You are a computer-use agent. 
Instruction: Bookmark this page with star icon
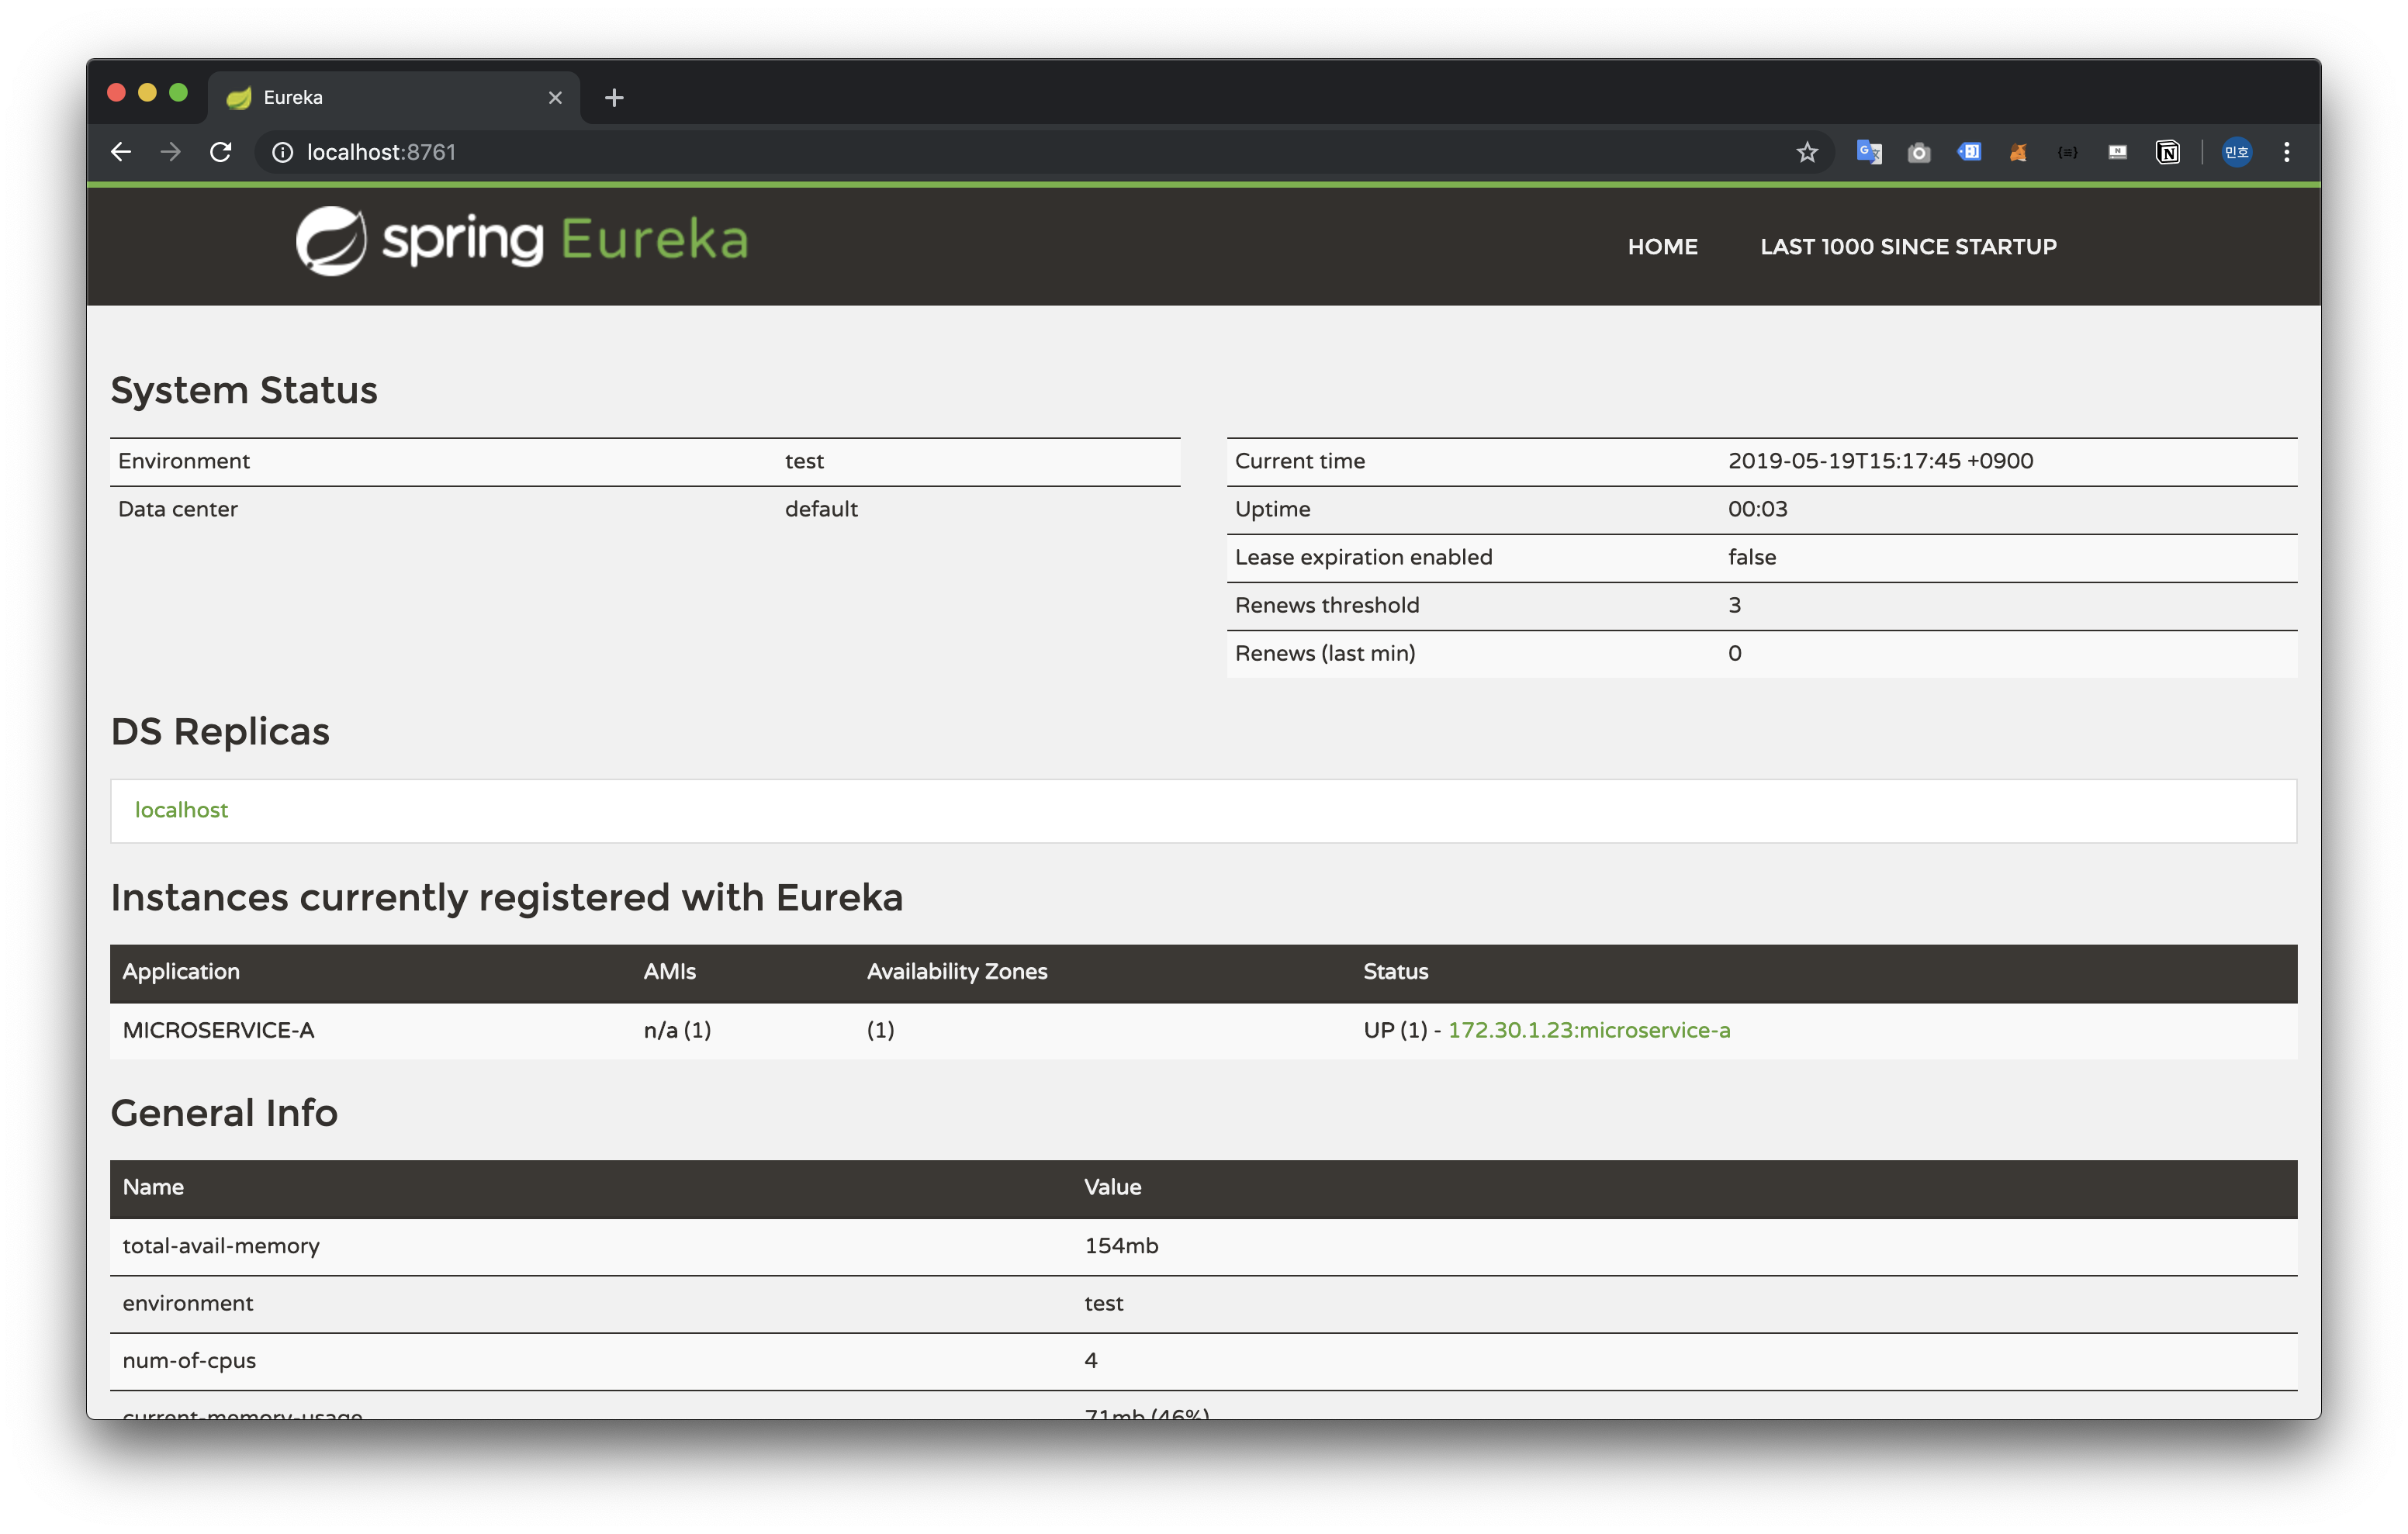tap(1806, 152)
